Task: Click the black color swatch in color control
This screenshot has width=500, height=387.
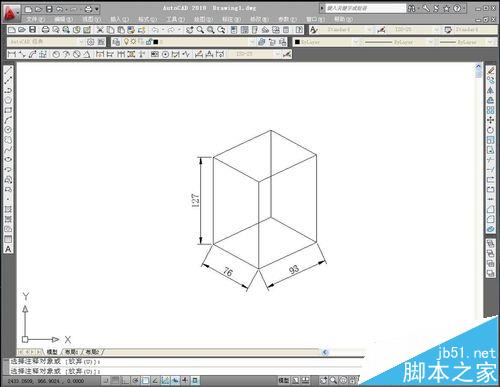Action: point(297,42)
